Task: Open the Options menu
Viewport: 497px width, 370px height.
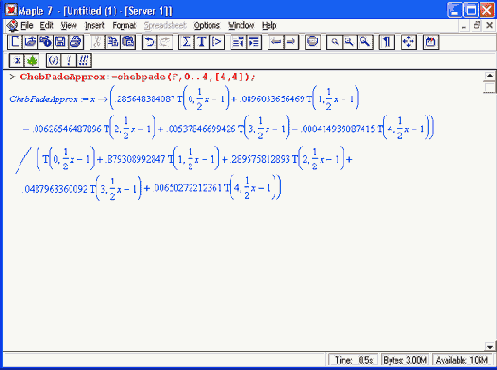Action: pos(207,25)
